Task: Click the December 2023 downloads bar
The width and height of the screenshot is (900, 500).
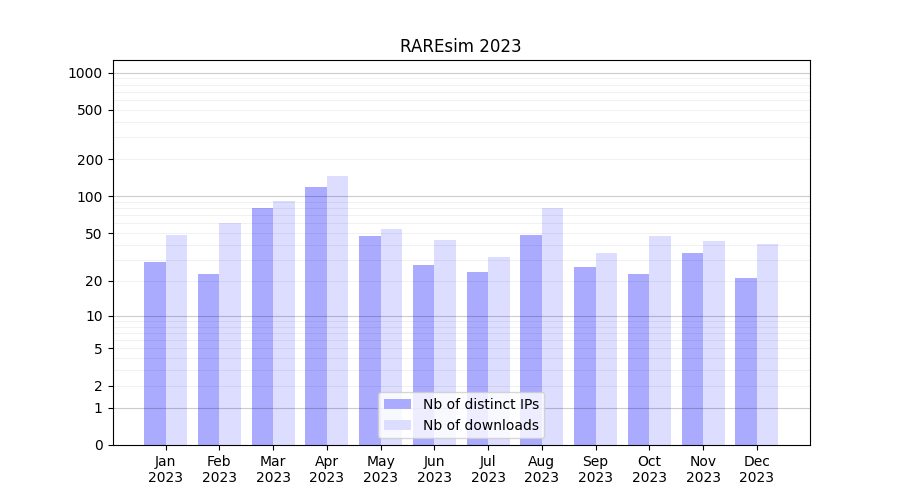Action: (767, 344)
